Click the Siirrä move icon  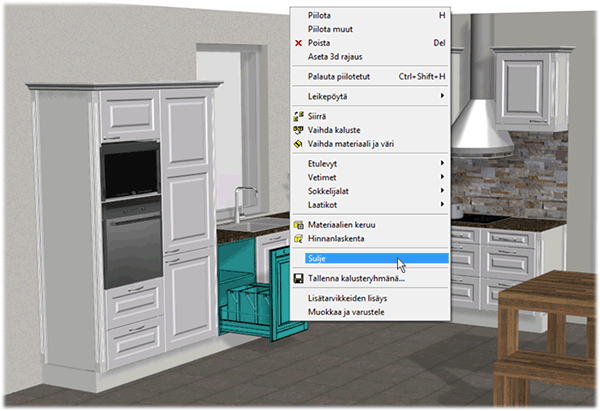(x=298, y=116)
